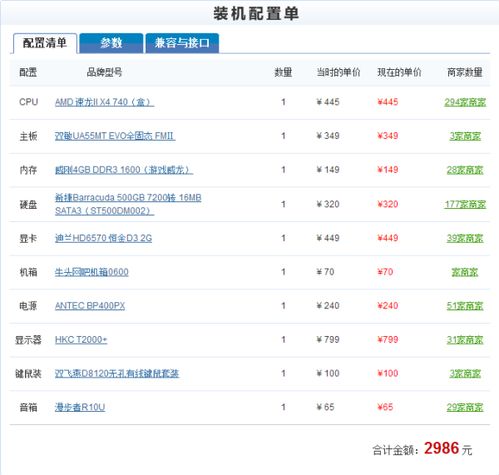Switch to the 配置清单 tab
Screen dimensions: 499x475
[x=45, y=43]
